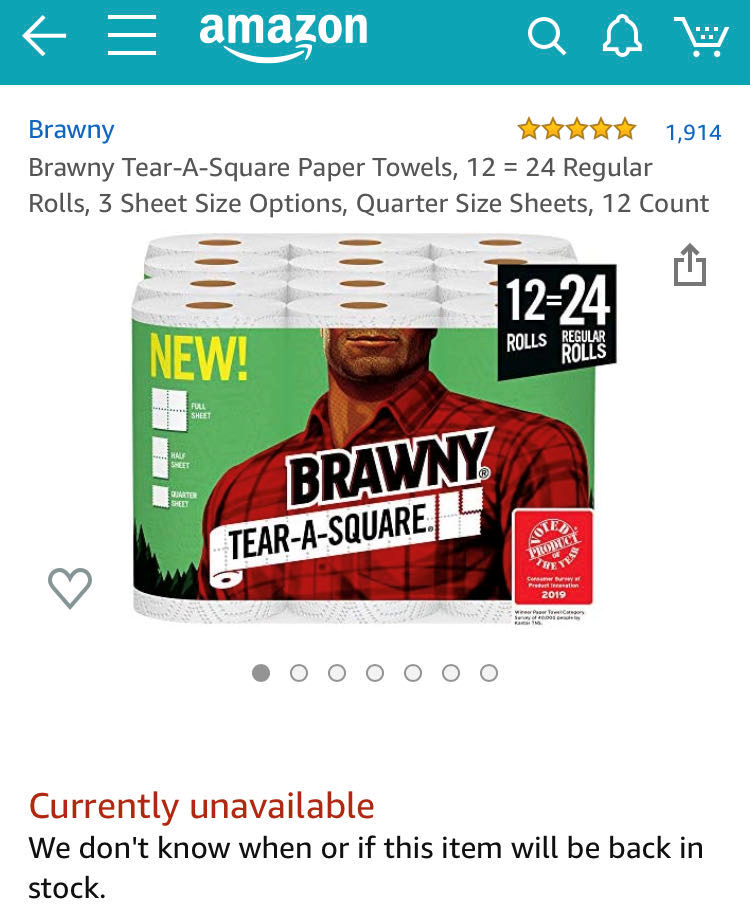Open search with magnifying glass icon
The height and width of the screenshot is (916, 750).
(x=546, y=37)
